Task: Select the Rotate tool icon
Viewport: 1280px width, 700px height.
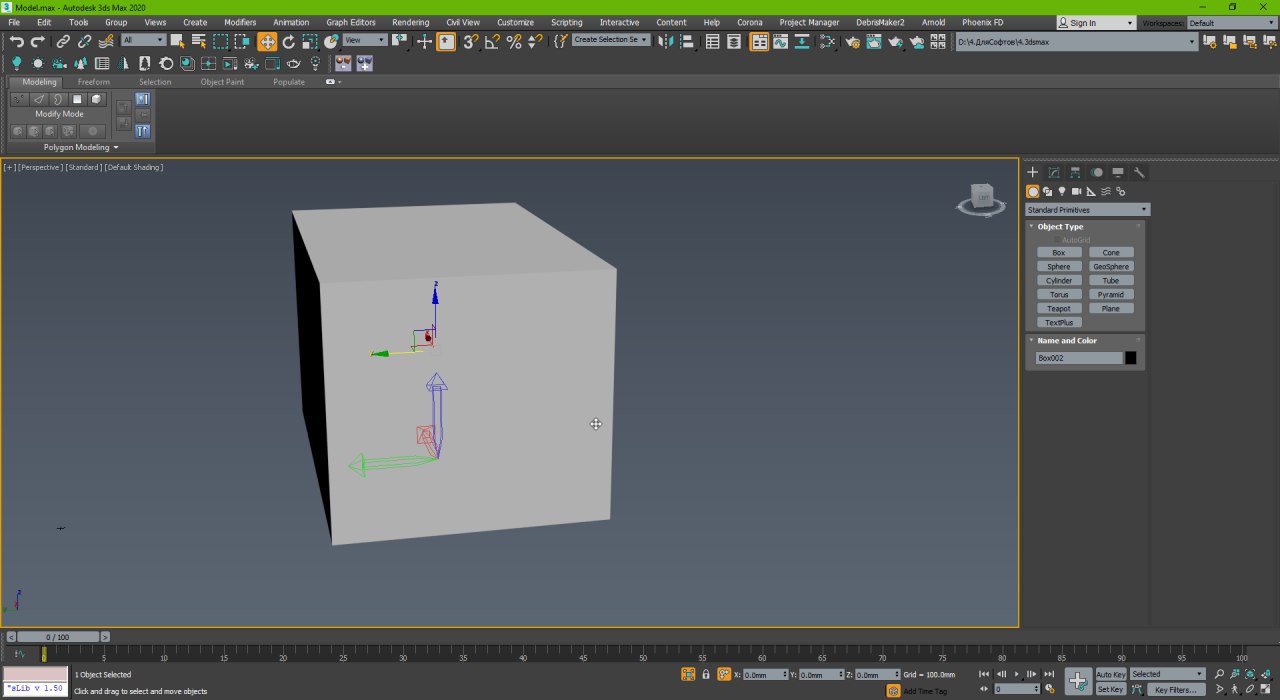Action: coord(289,41)
